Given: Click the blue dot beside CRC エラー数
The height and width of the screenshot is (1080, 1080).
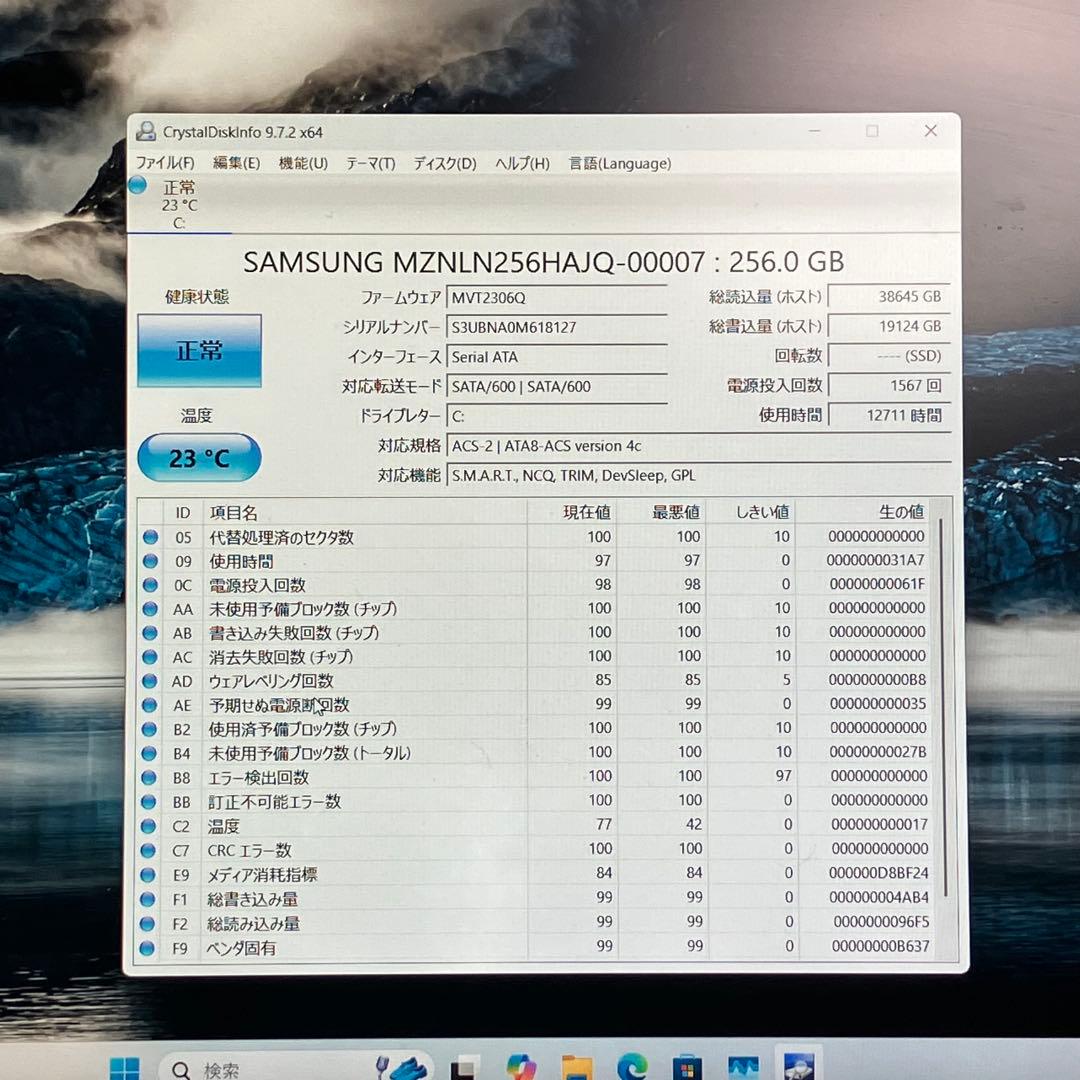Looking at the screenshot, I should 150,849.
